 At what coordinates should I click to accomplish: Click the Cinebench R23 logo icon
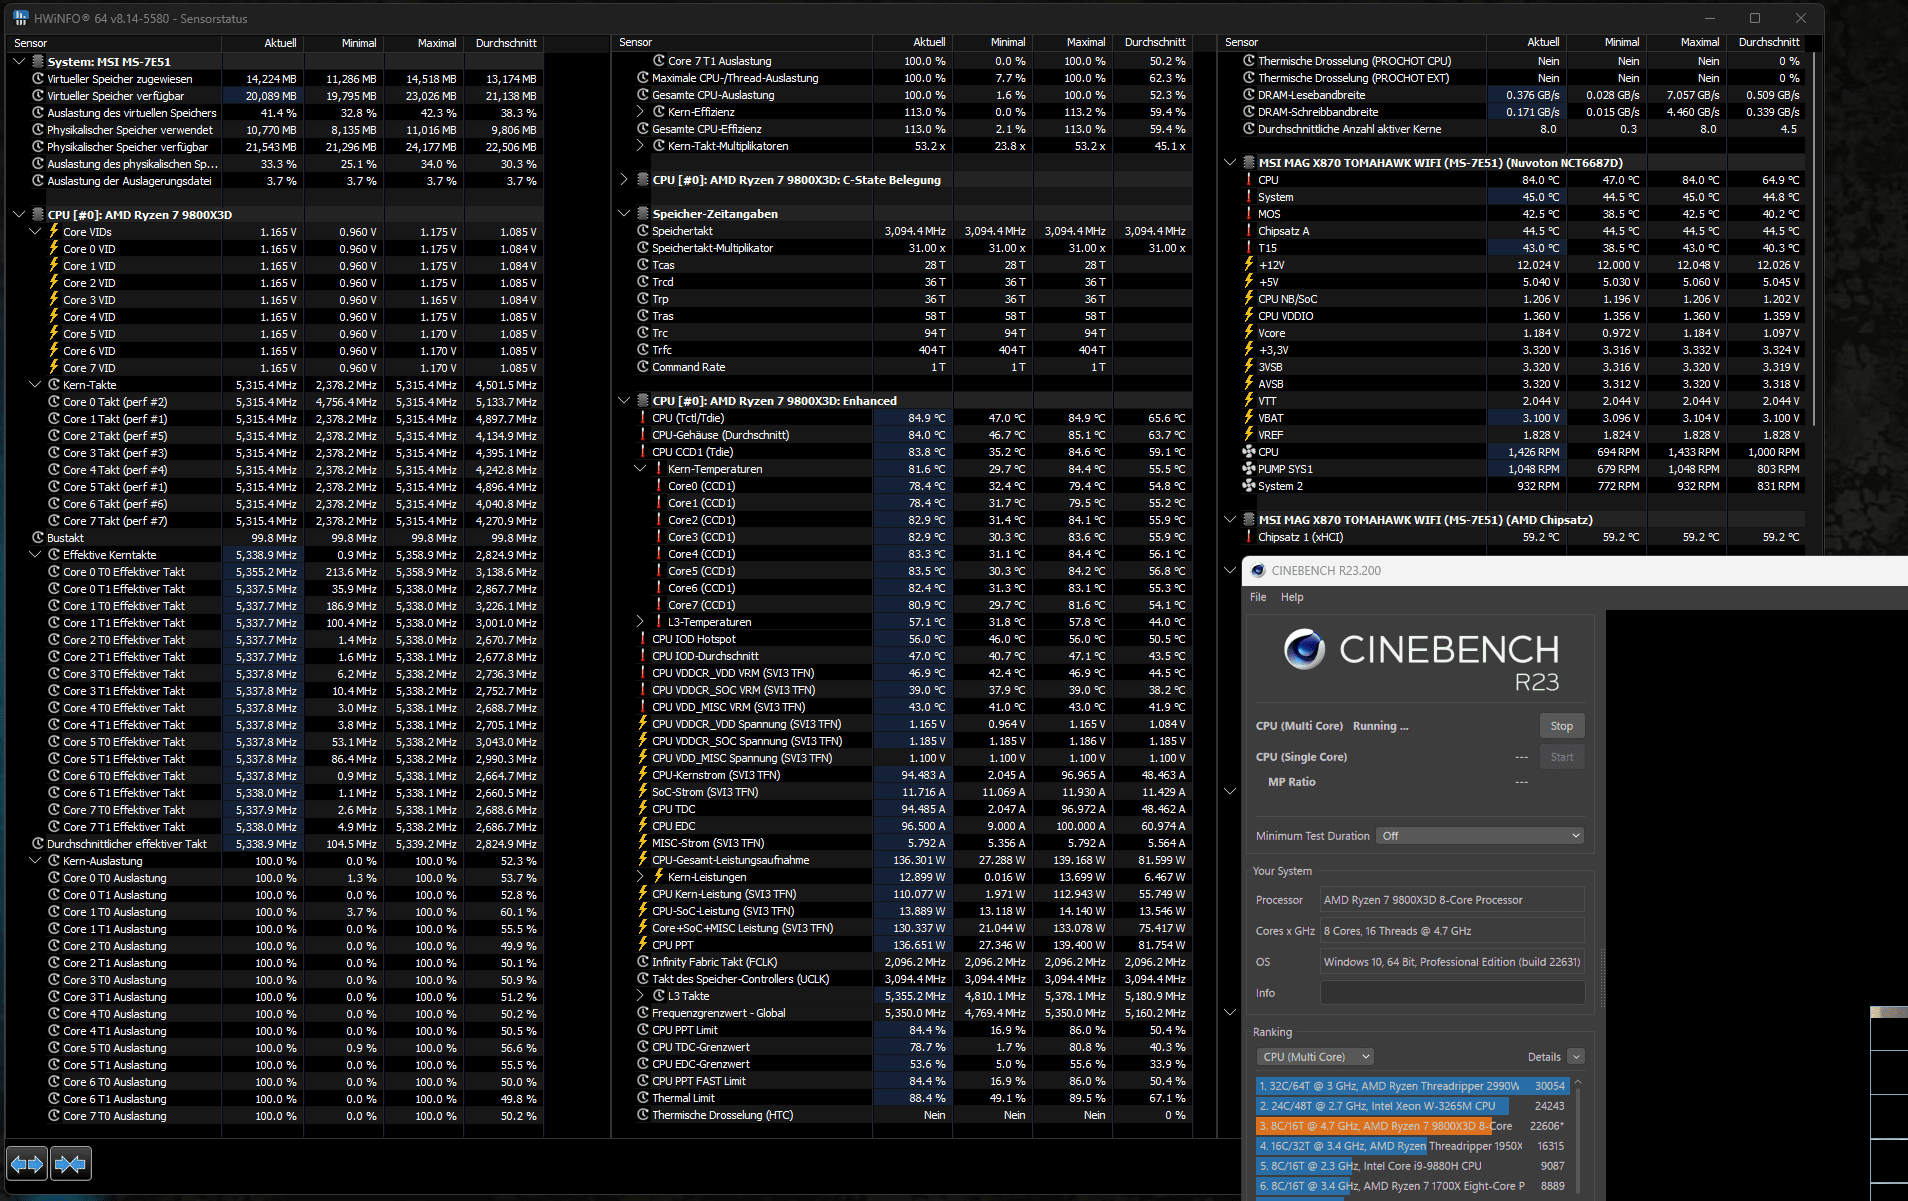[1305, 650]
